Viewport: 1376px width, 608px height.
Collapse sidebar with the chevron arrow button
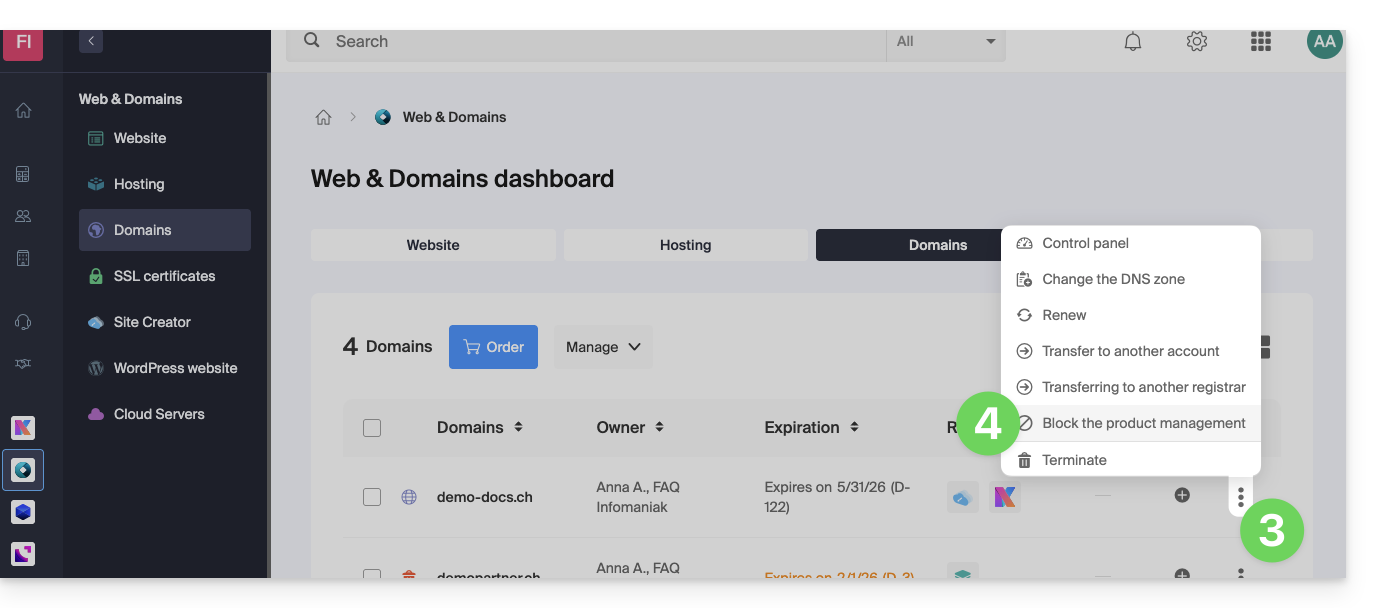click(91, 41)
